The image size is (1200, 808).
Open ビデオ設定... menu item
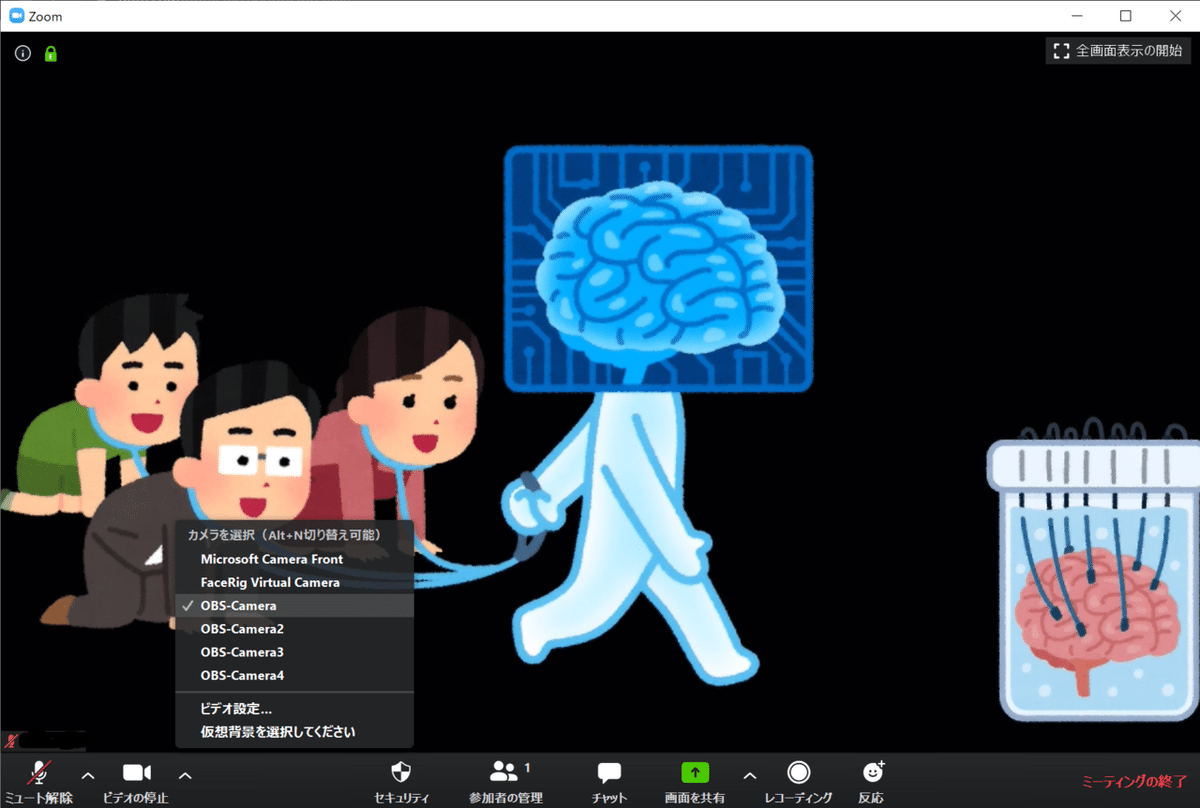point(295,709)
